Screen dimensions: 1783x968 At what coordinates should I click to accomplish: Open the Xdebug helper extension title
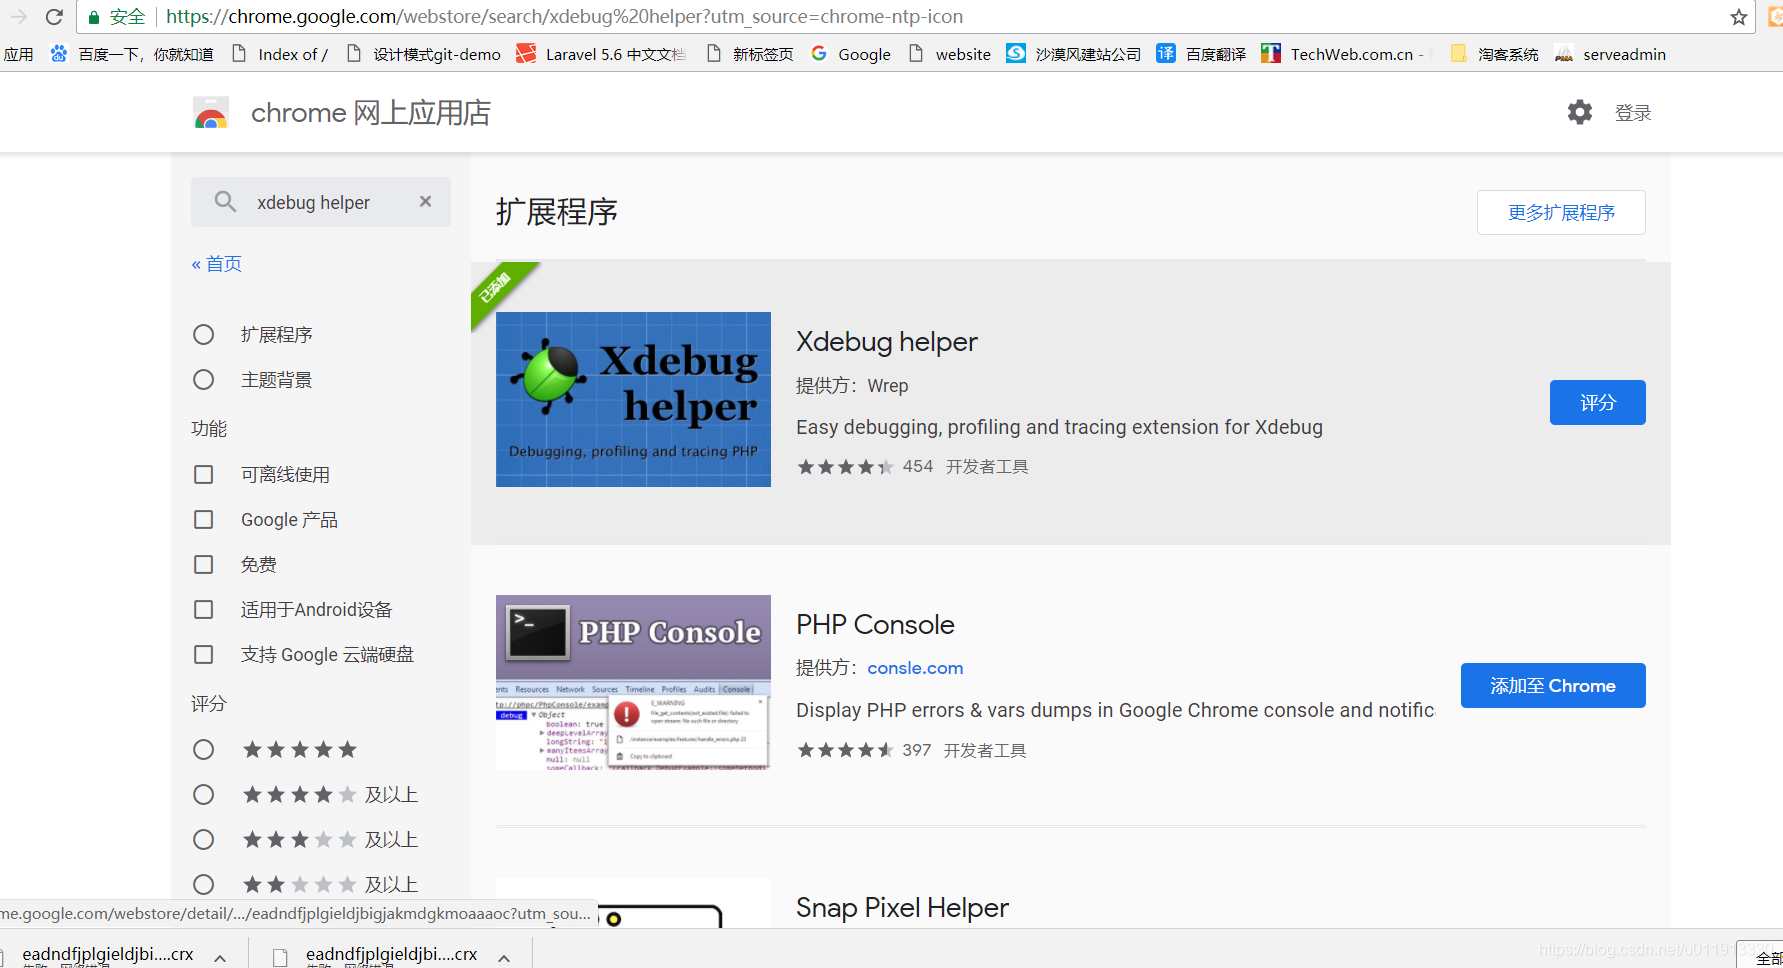pos(887,342)
